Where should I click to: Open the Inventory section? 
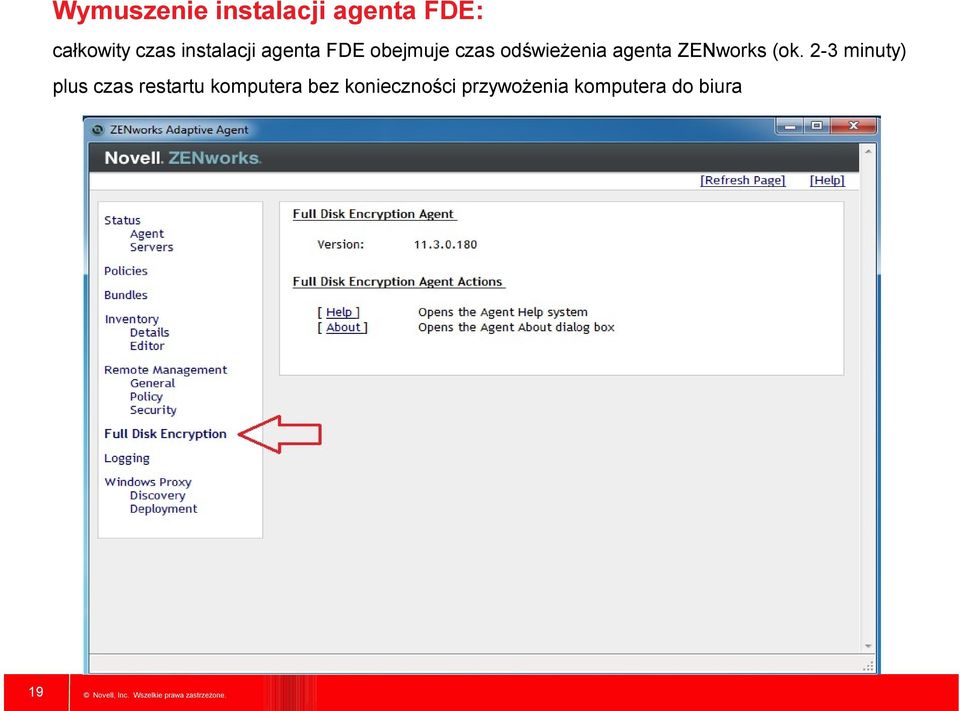132,319
